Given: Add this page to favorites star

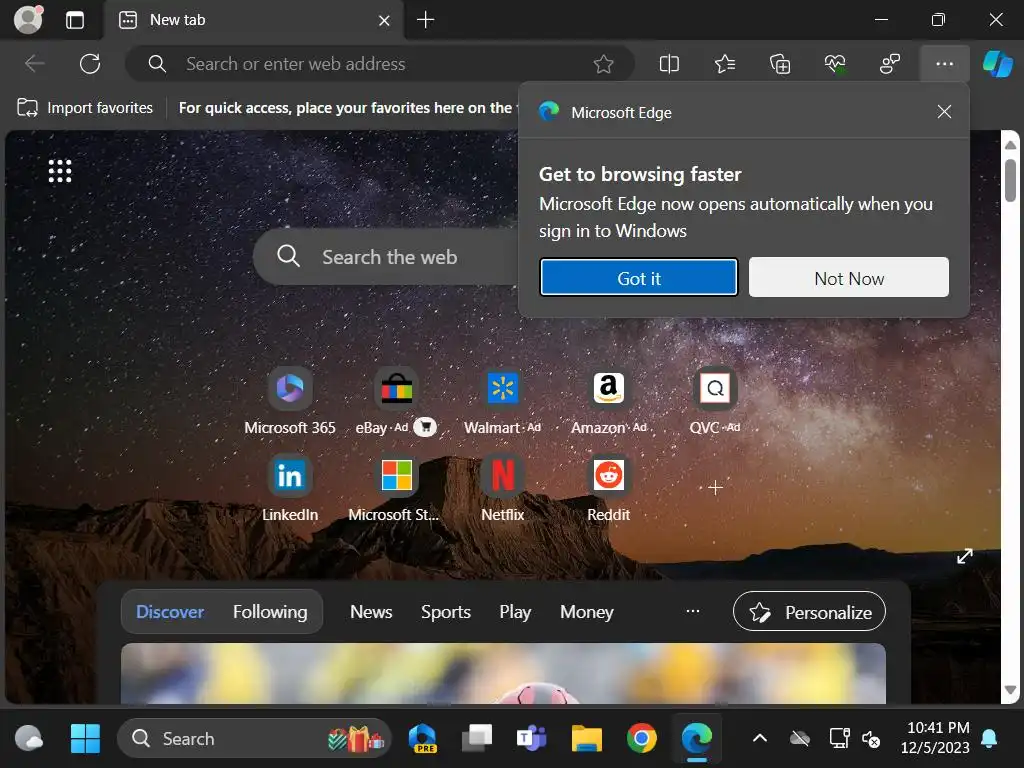Looking at the screenshot, I should [x=603, y=64].
